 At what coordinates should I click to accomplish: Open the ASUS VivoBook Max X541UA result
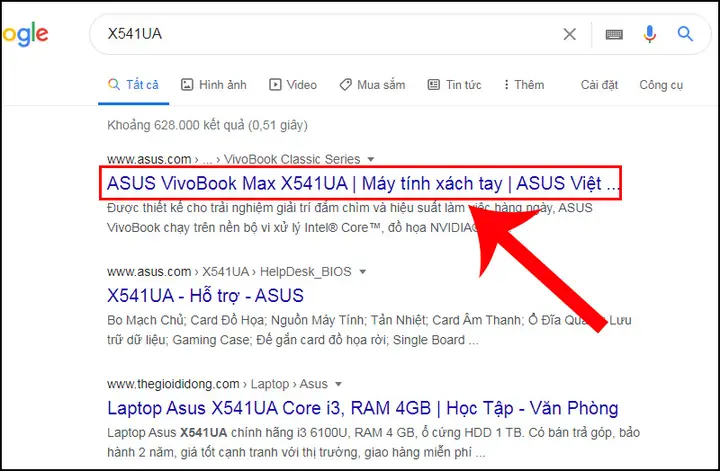click(363, 183)
